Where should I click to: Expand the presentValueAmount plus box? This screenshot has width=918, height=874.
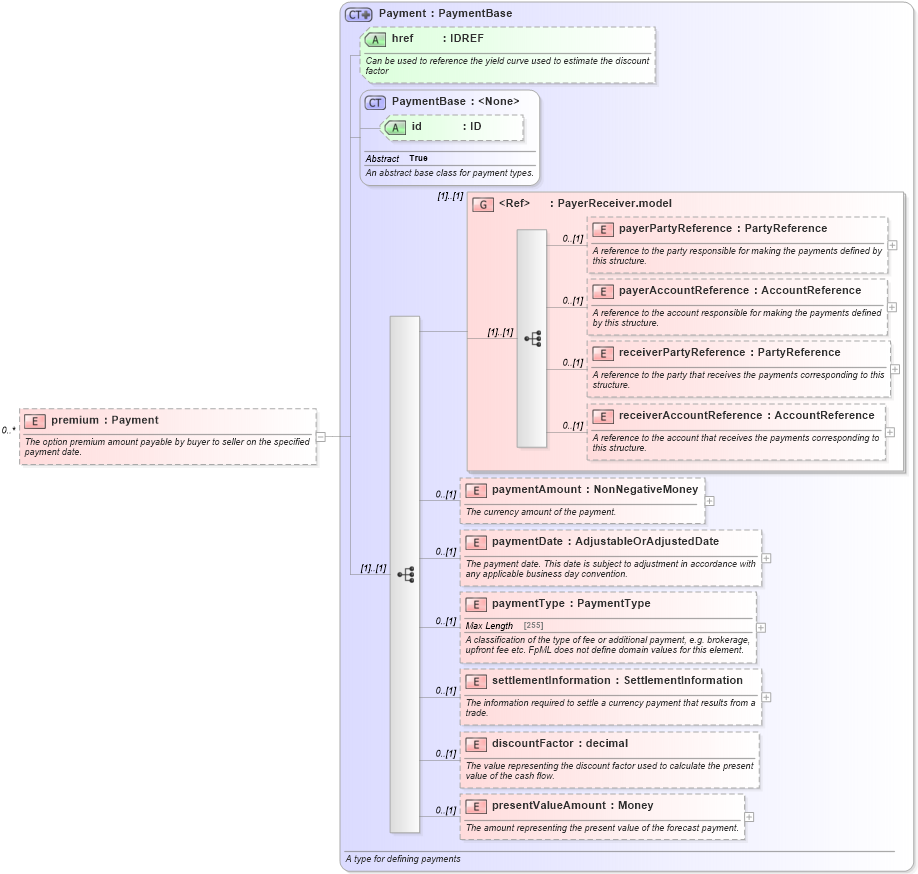coord(749,817)
